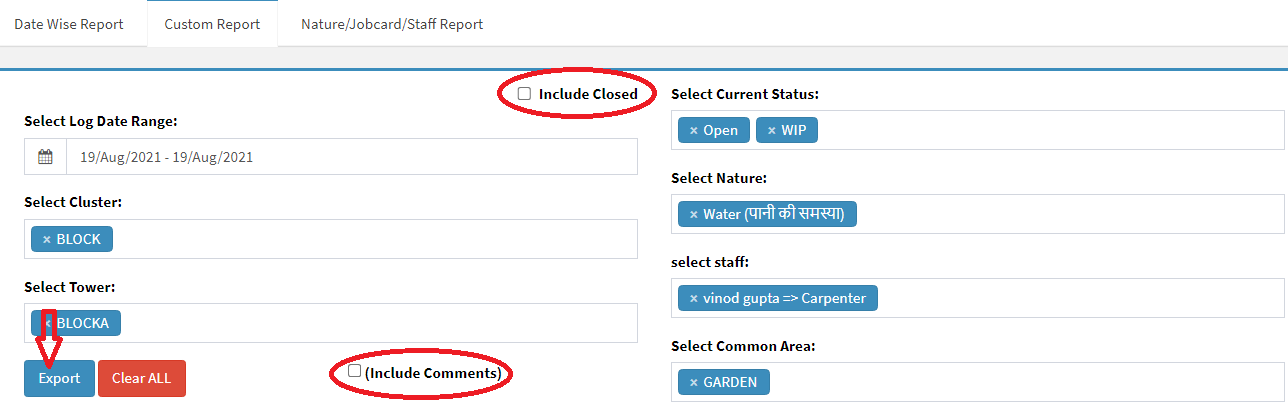1288x409 pixels.
Task: Select the Custom Report tab
Action: [x=212, y=24]
